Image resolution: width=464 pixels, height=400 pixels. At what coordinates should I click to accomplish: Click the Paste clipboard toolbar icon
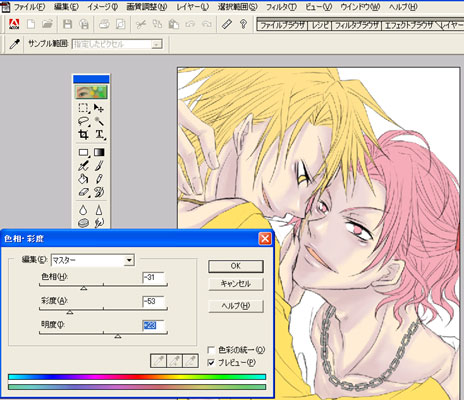pos(173,24)
